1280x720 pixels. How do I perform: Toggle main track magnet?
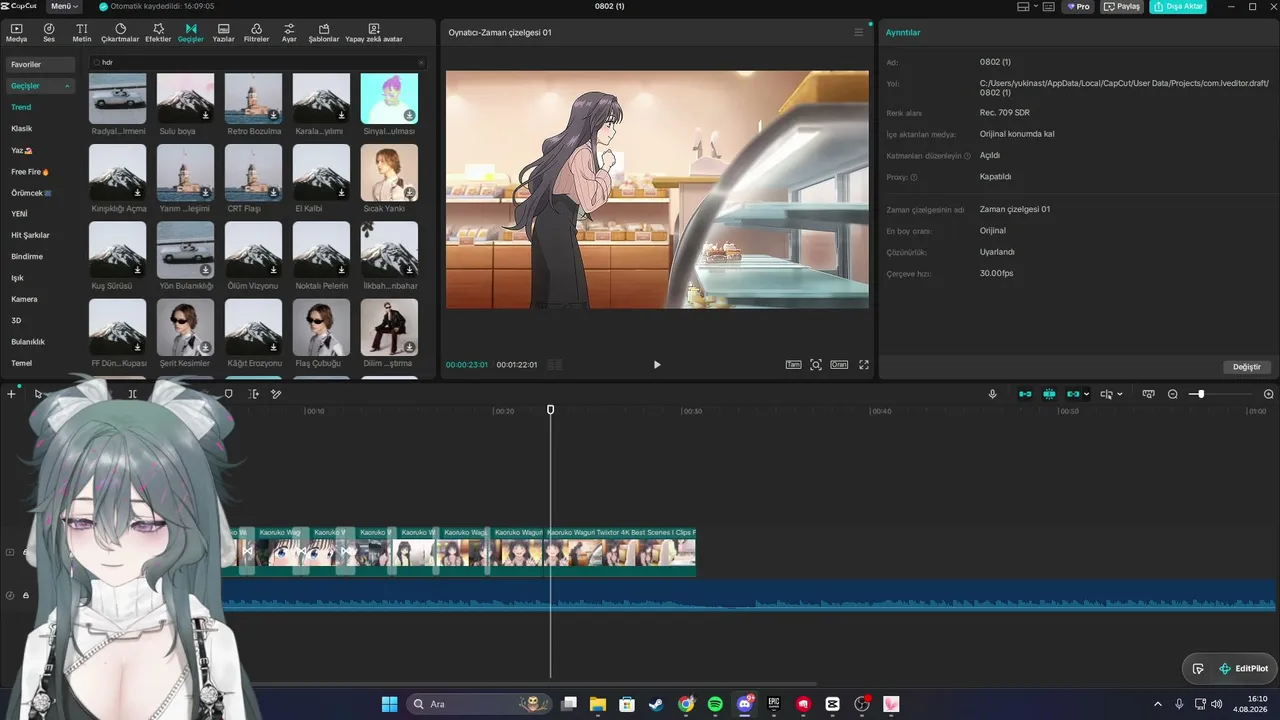coord(1025,394)
